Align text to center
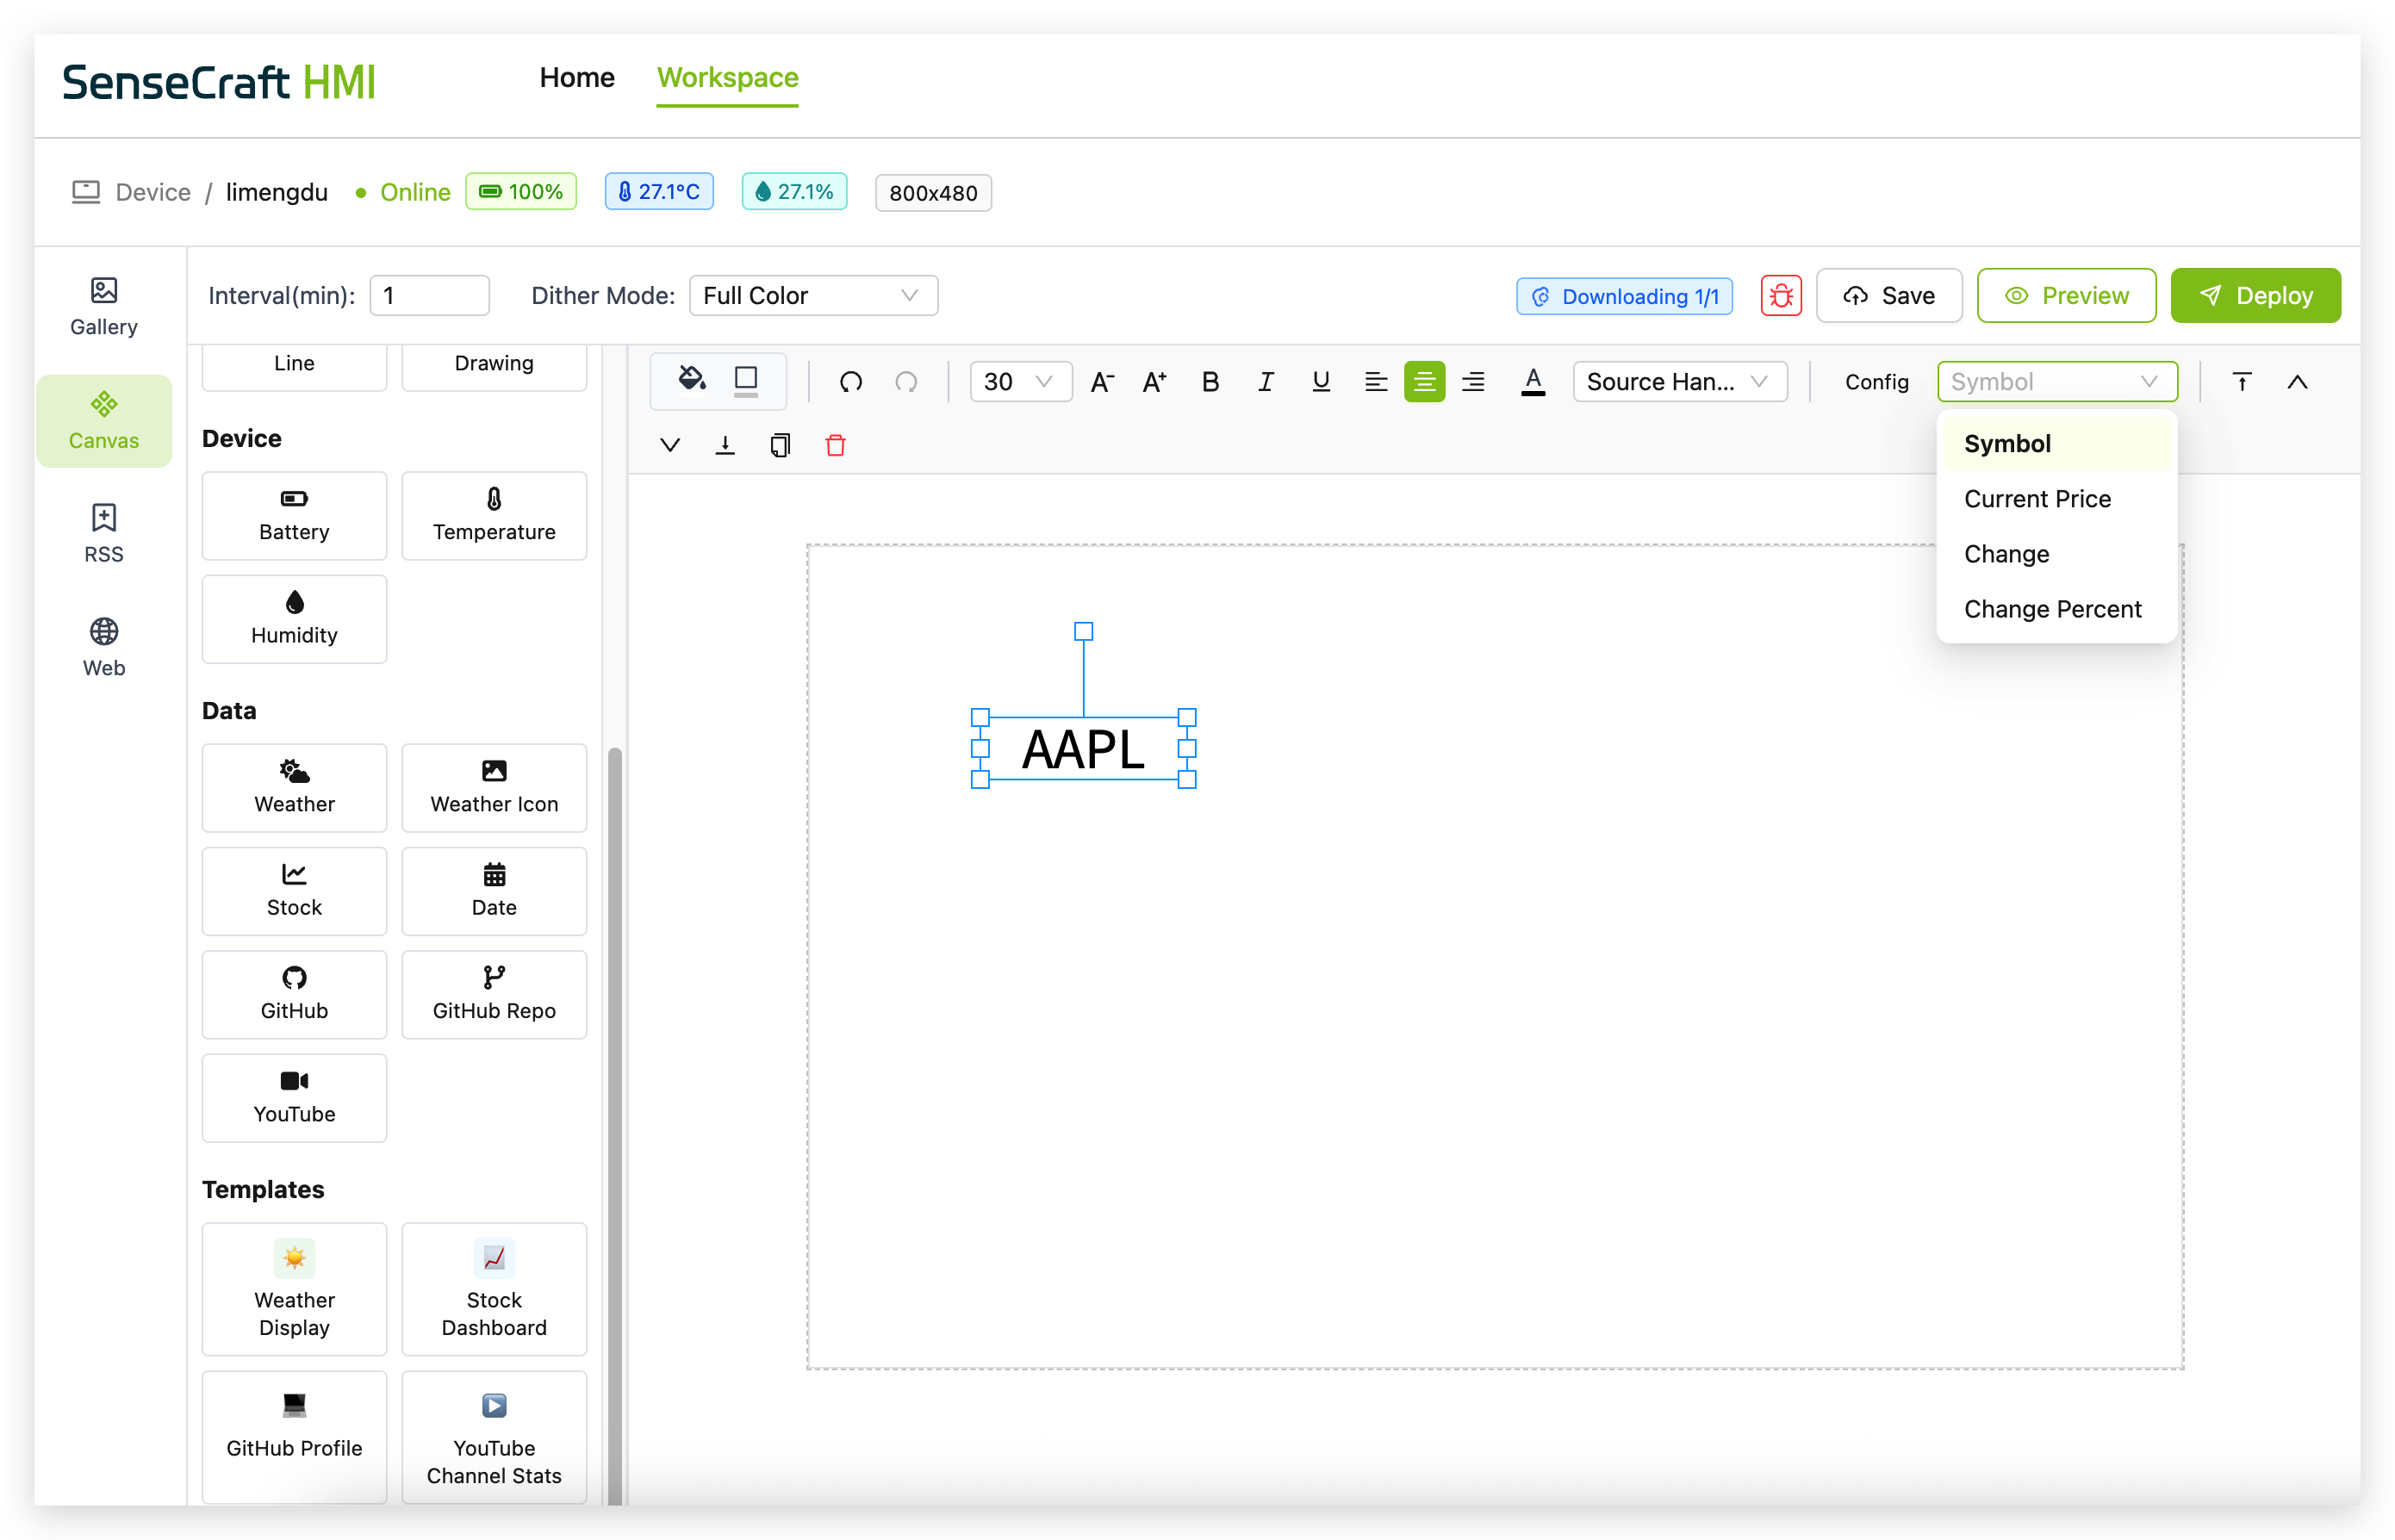Image resolution: width=2395 pixels, height=1540 pixels. [x=1424, y=381]
